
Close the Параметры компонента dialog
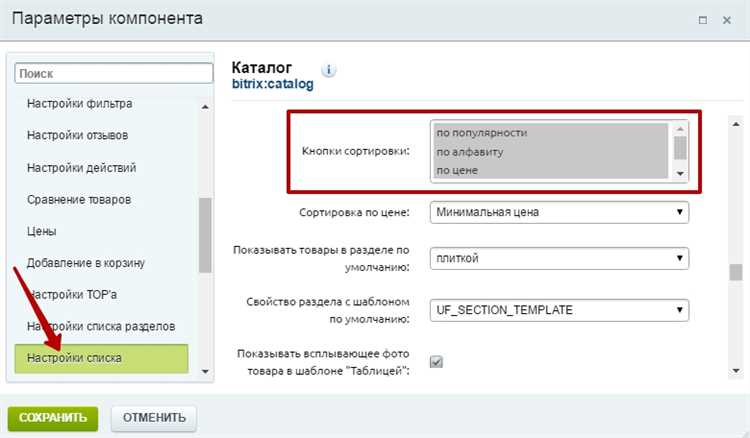point(727,20)
